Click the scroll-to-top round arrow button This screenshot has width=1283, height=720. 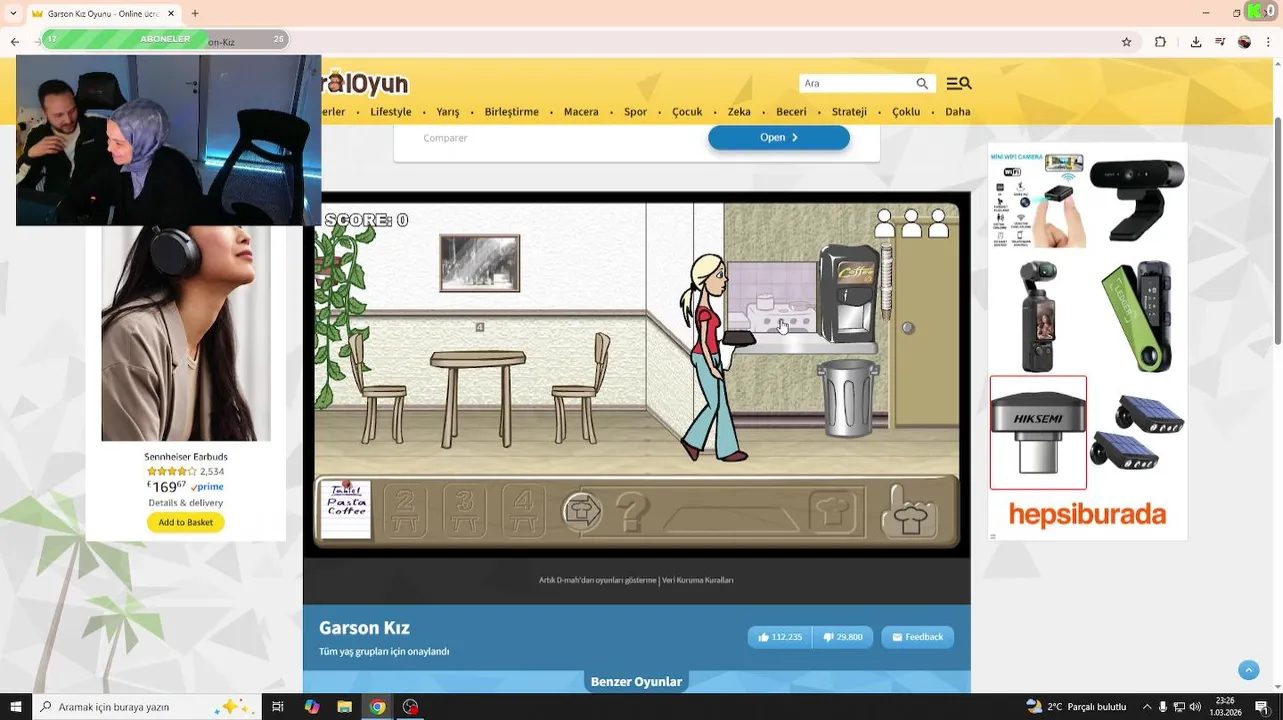1248,670
